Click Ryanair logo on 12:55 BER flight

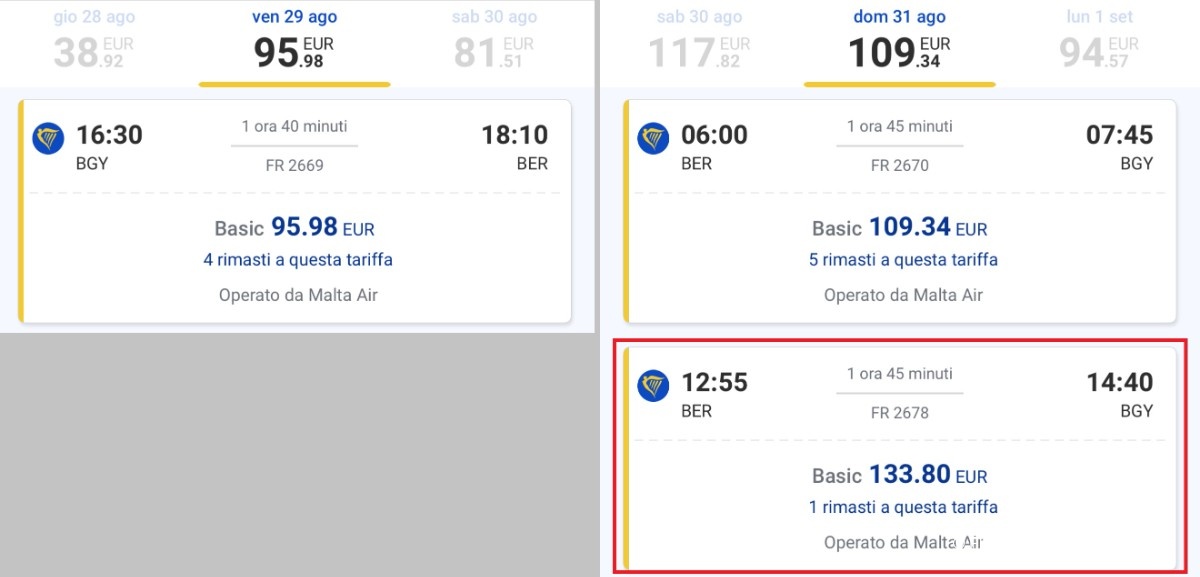[653, 386]
